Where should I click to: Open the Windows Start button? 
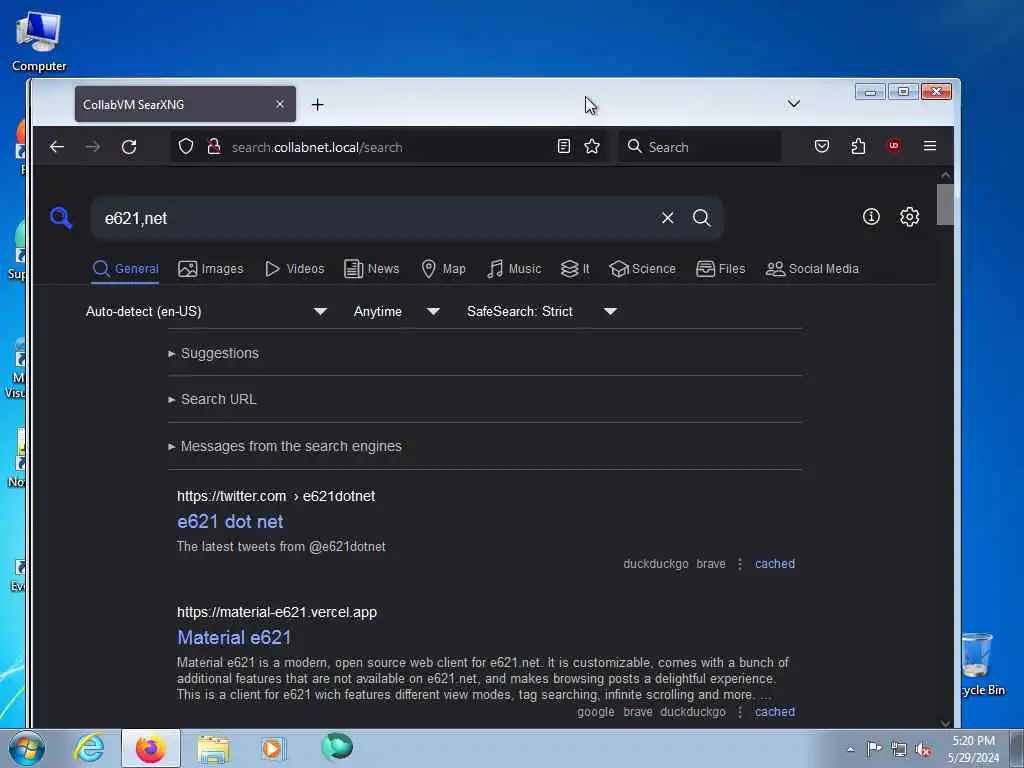point(26,748)
